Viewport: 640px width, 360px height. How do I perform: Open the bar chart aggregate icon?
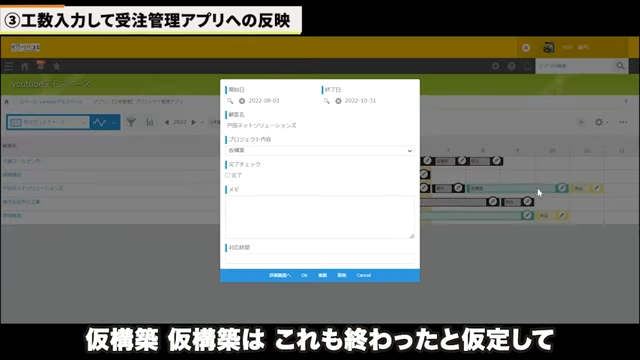coord(150,122)
